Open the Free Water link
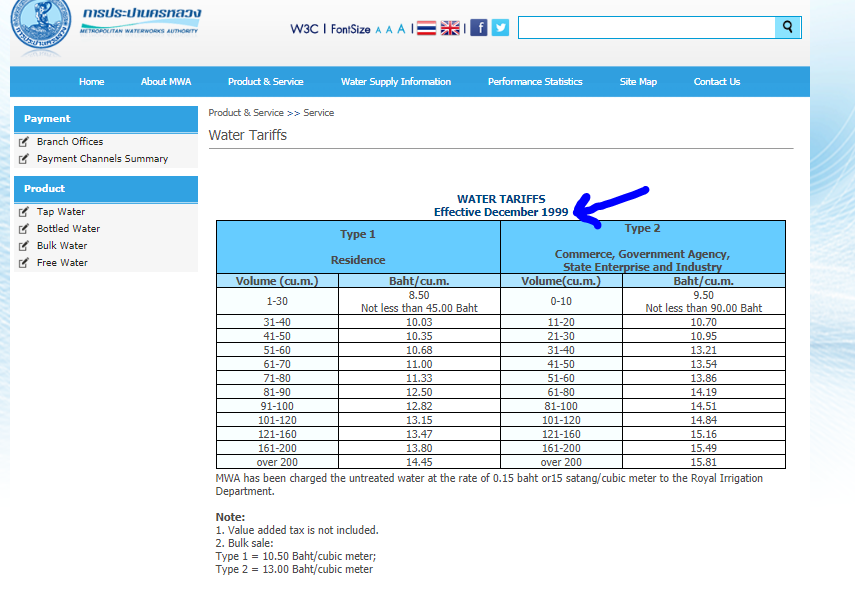Image resolution: width=855 pixels, height=592 pixels. (x=62, y=262)
